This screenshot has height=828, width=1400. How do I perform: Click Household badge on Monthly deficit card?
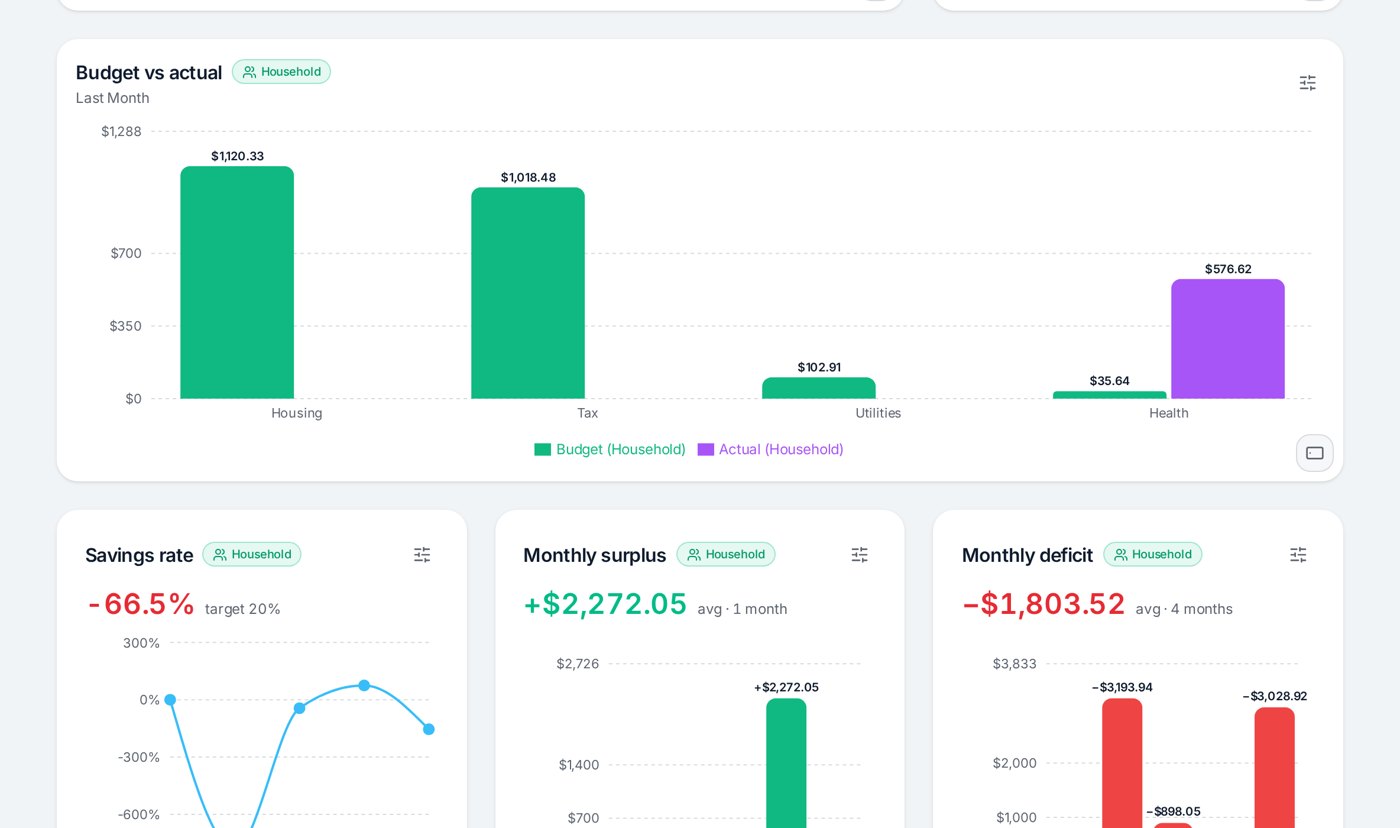coord(1152,554)
